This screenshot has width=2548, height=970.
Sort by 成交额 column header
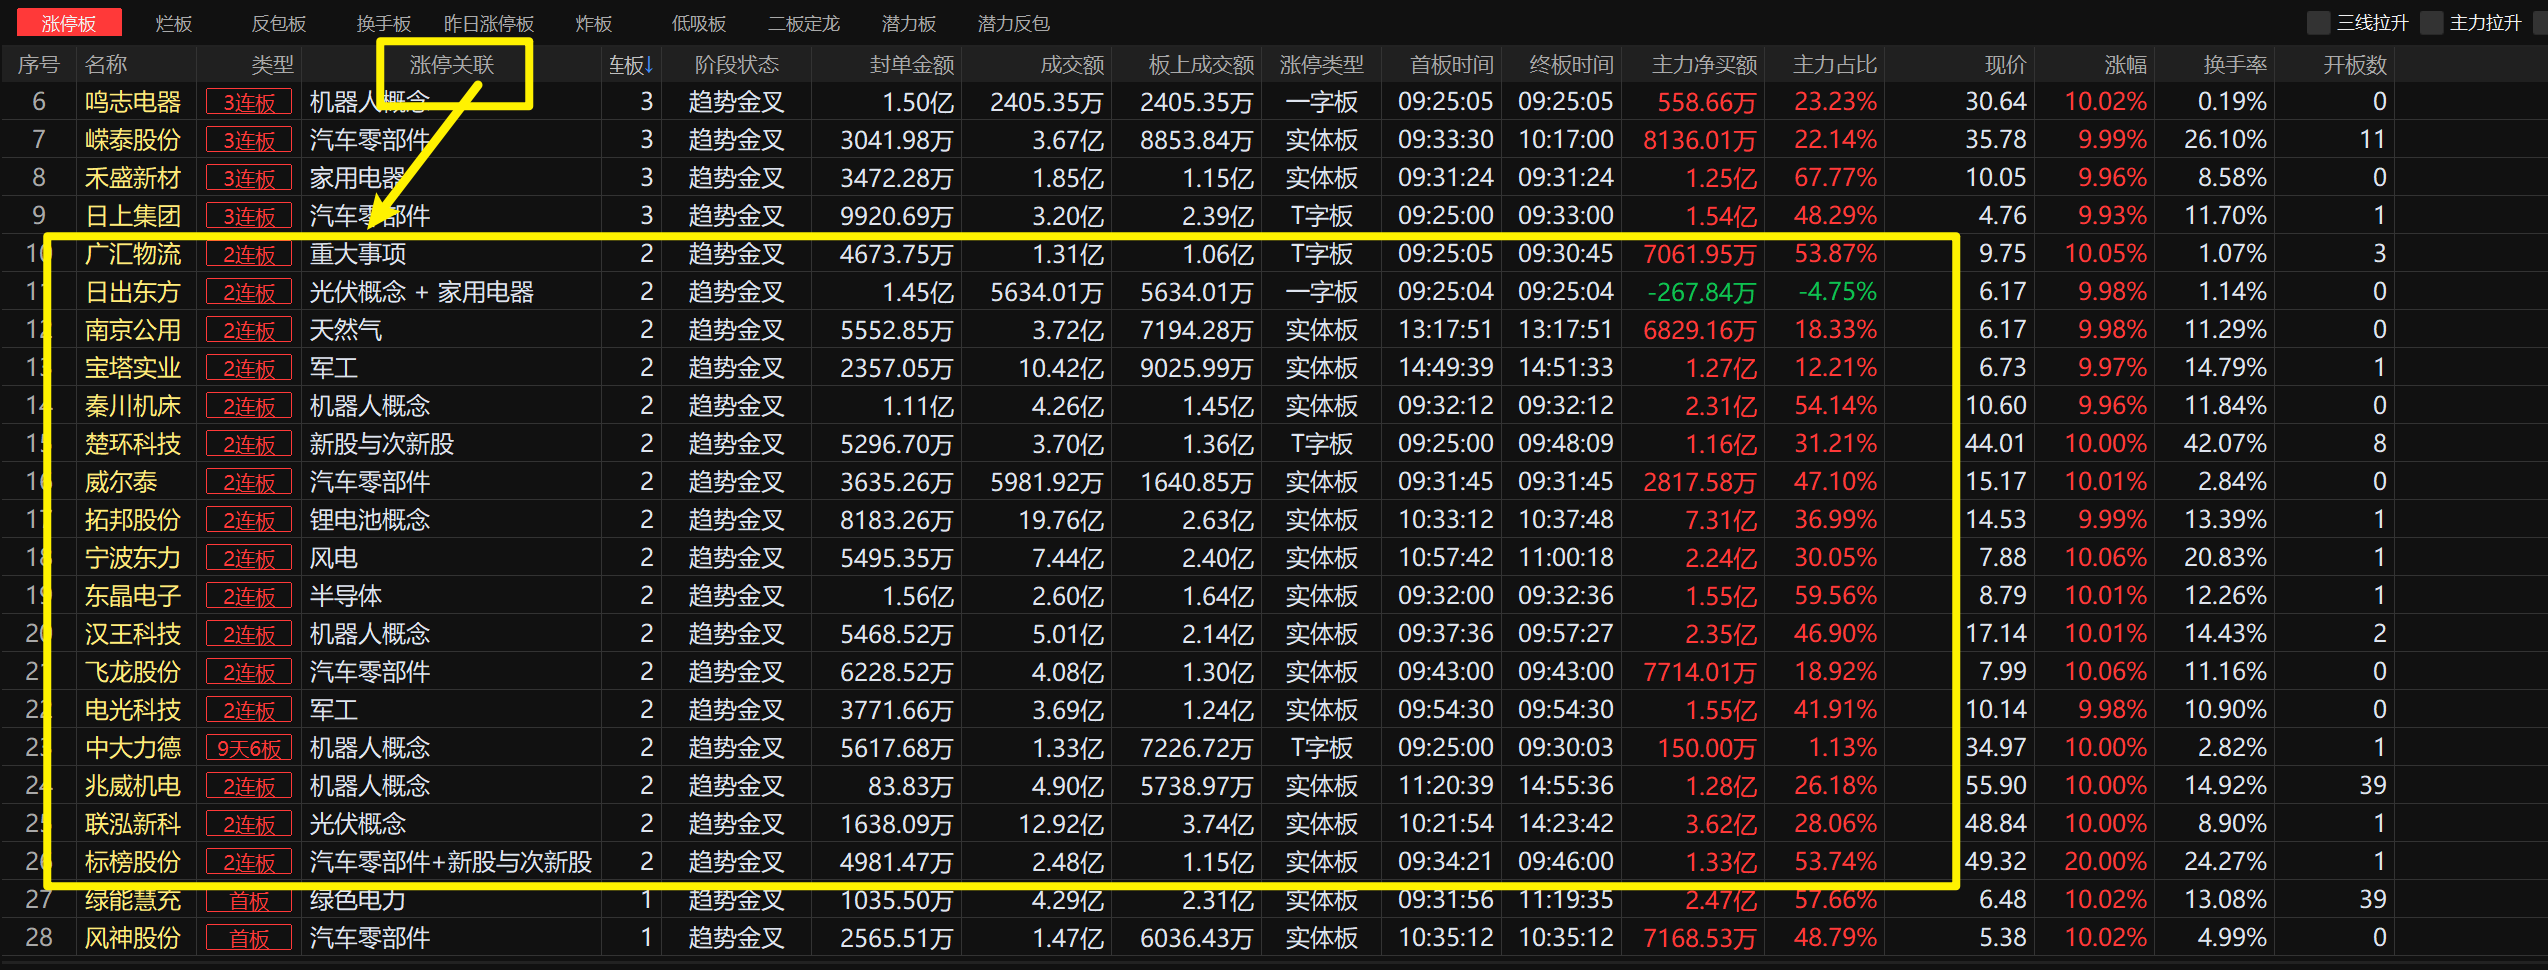click(1072, 65)
